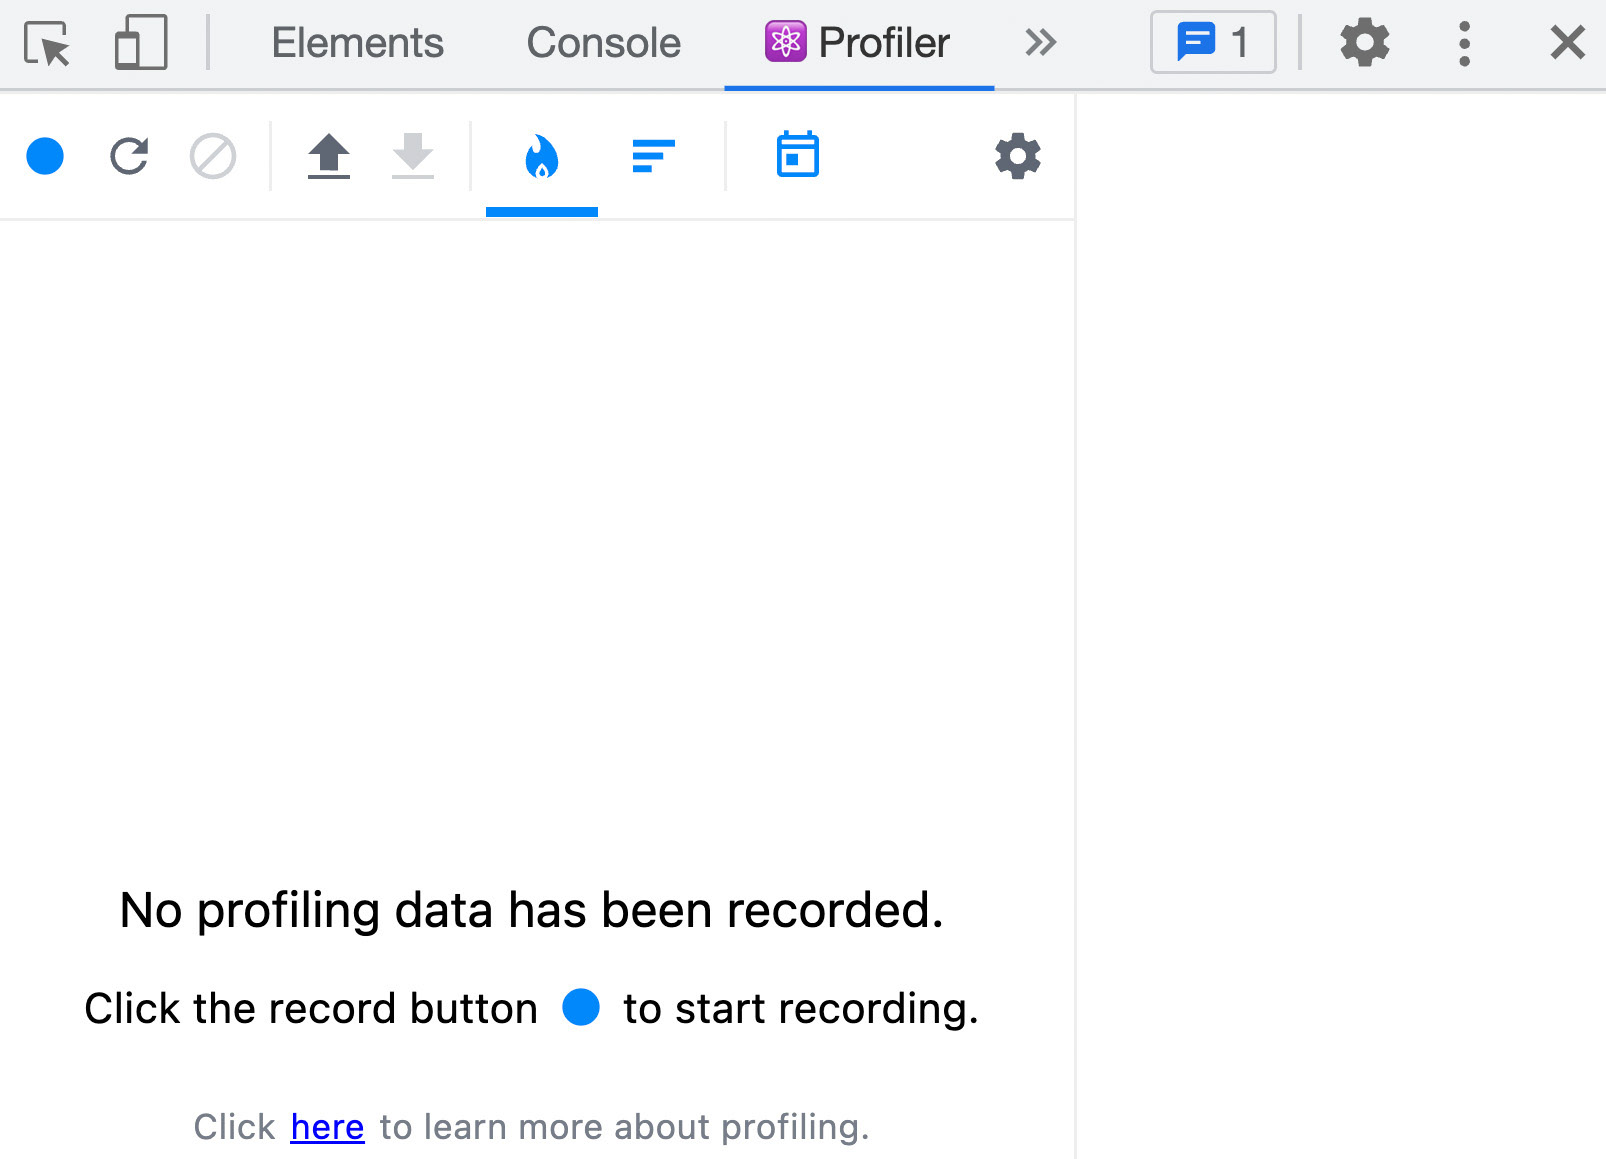The image size is (1606, 1159).
Task: Click the 'here' link about profiling
Action: [327, 1126]
